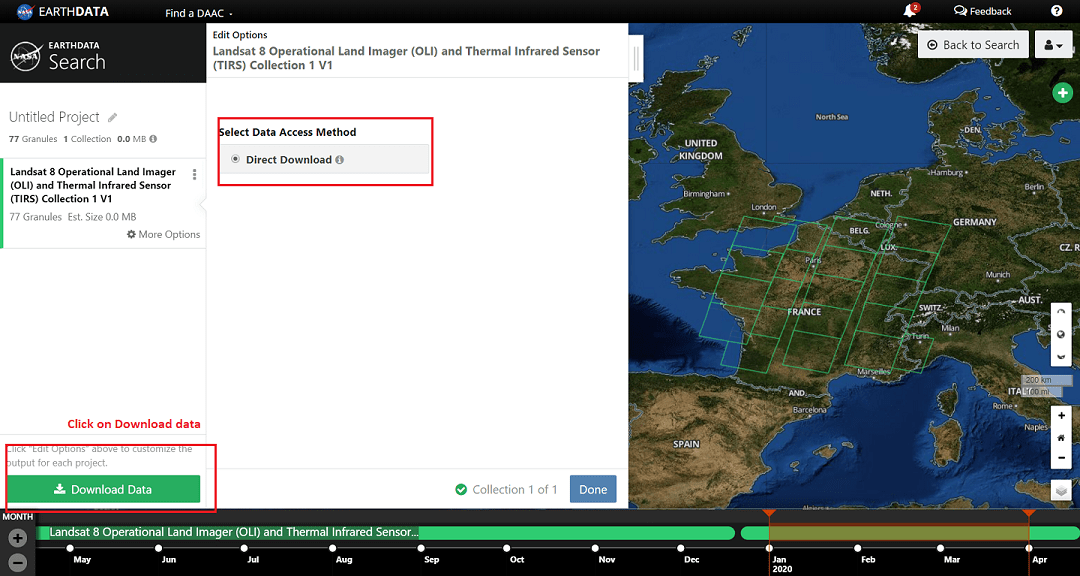1080x576 pixels.
Task: Click the Aug tick on the timeline
Action: (x=333, y=548)
